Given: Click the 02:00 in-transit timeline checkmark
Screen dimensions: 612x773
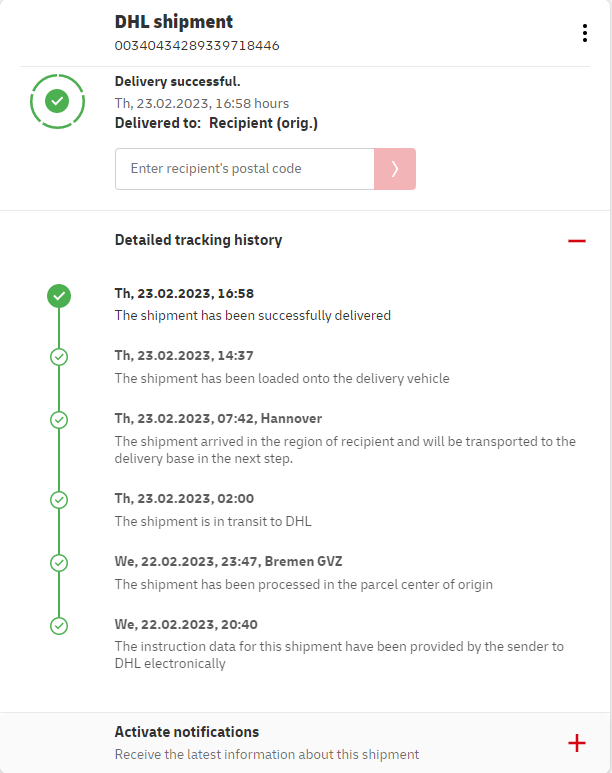Looking at the screenshot, I should pyautogui.click(x=59, y=499).
